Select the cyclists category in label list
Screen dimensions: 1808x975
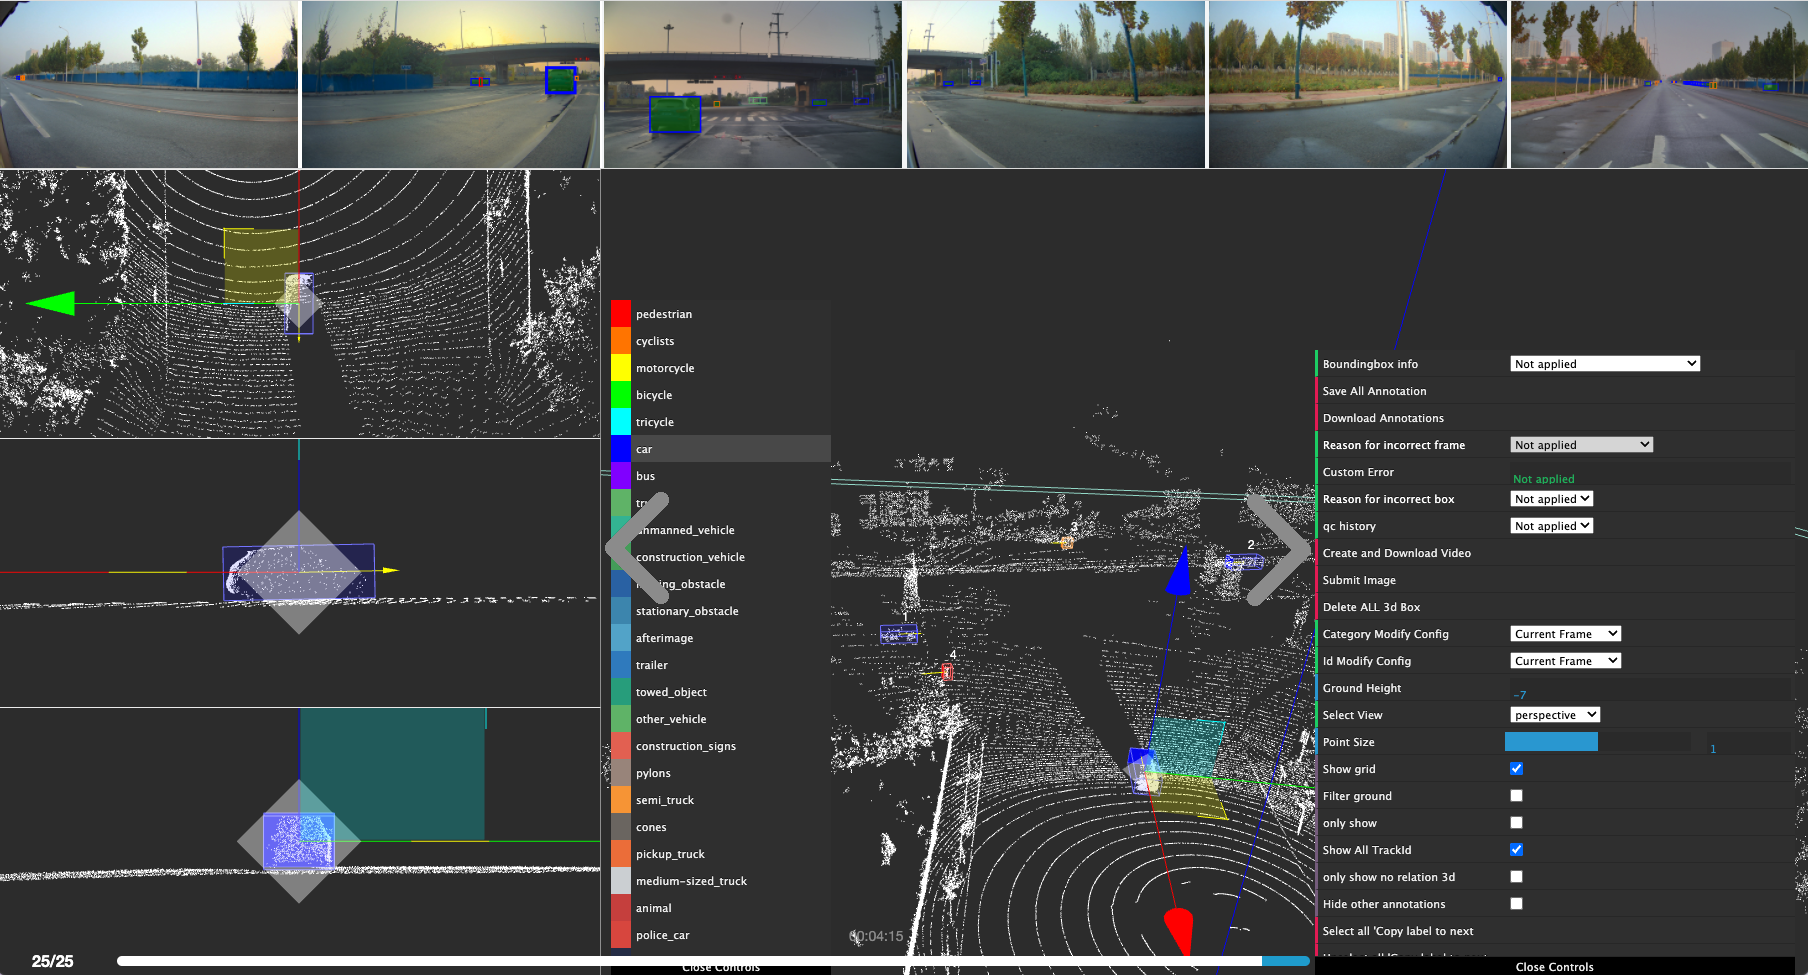click(655, 341)
